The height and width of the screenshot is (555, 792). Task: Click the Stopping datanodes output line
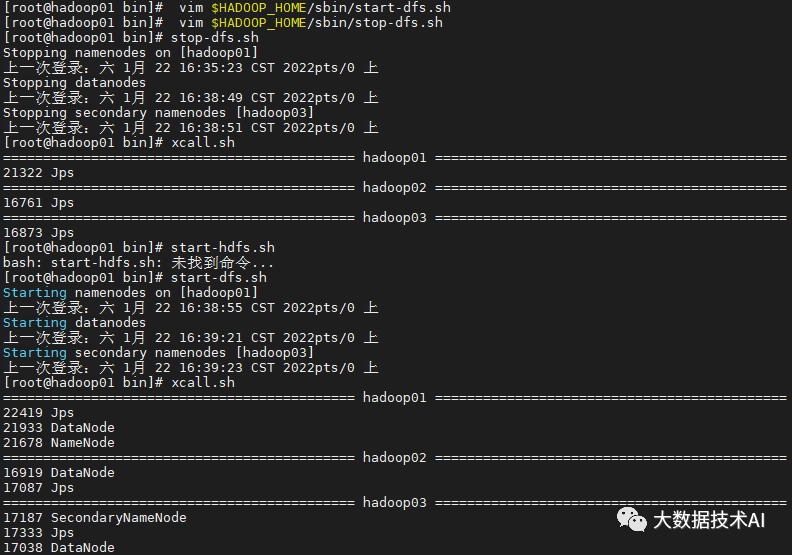[x=74, y=83]
